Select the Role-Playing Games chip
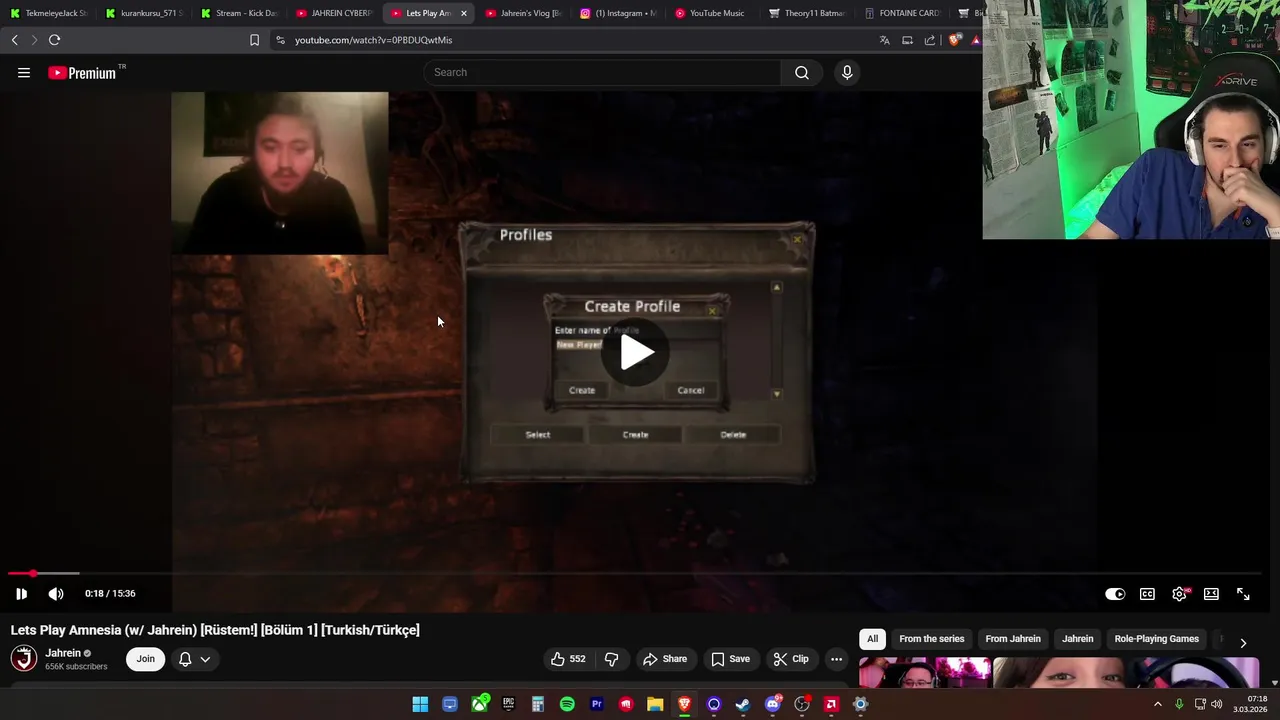Viewport: 1280px width, 720px height. (x=1156, y=639)
